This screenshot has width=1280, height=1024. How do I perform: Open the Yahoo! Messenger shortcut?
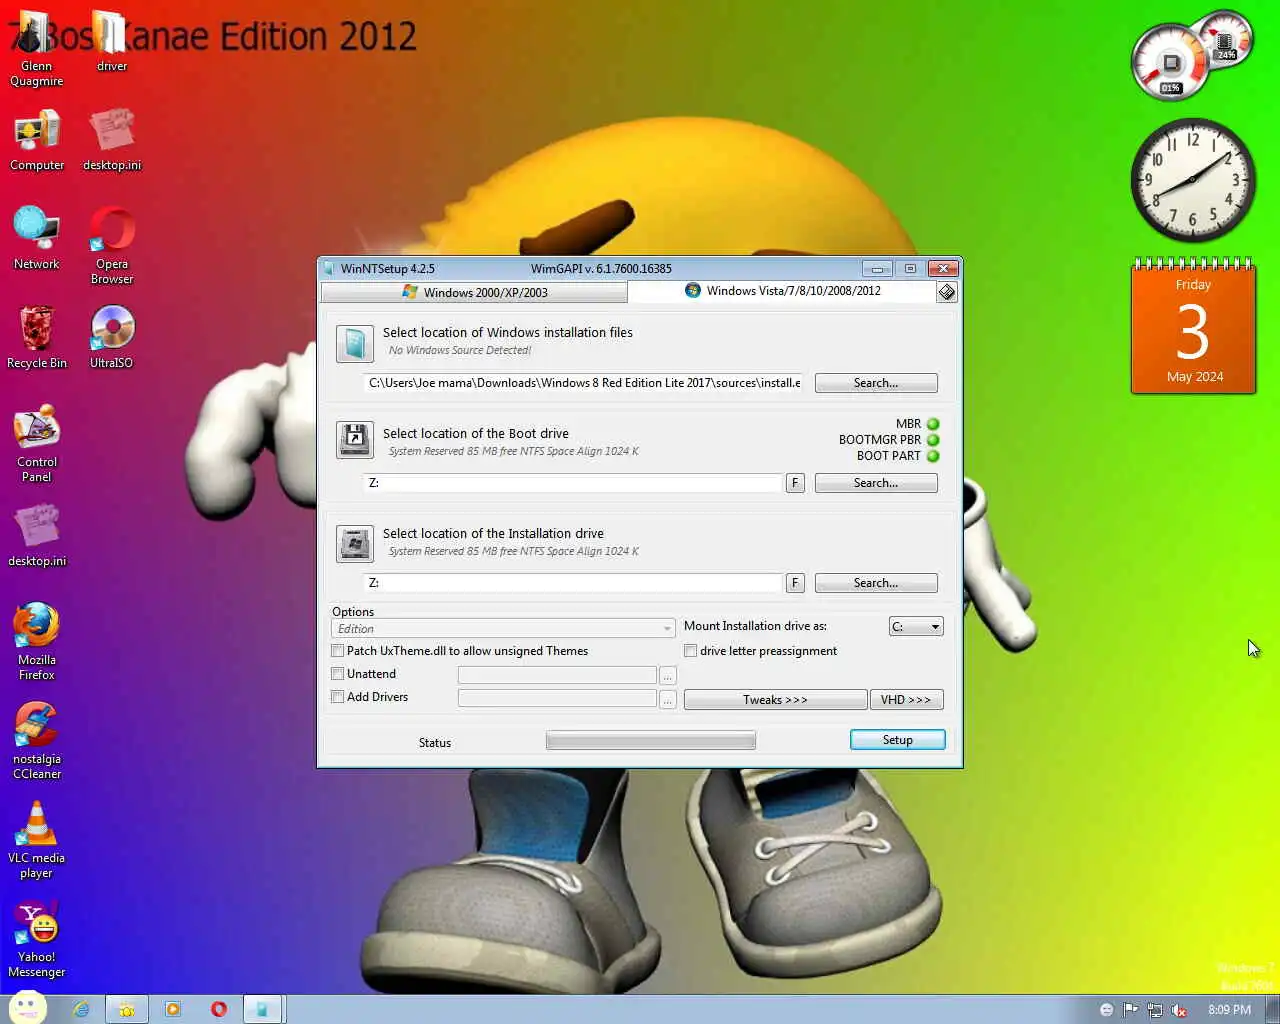point(37,939)
